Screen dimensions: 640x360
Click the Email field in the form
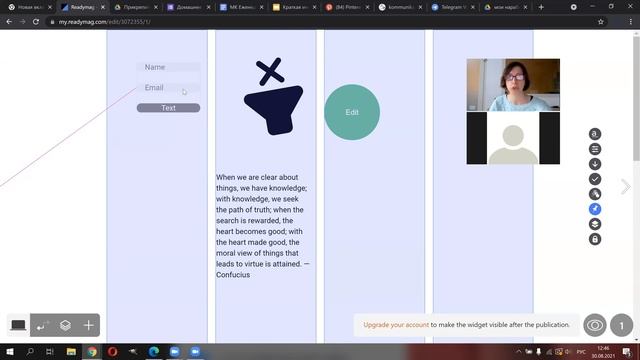coord(168,87)
